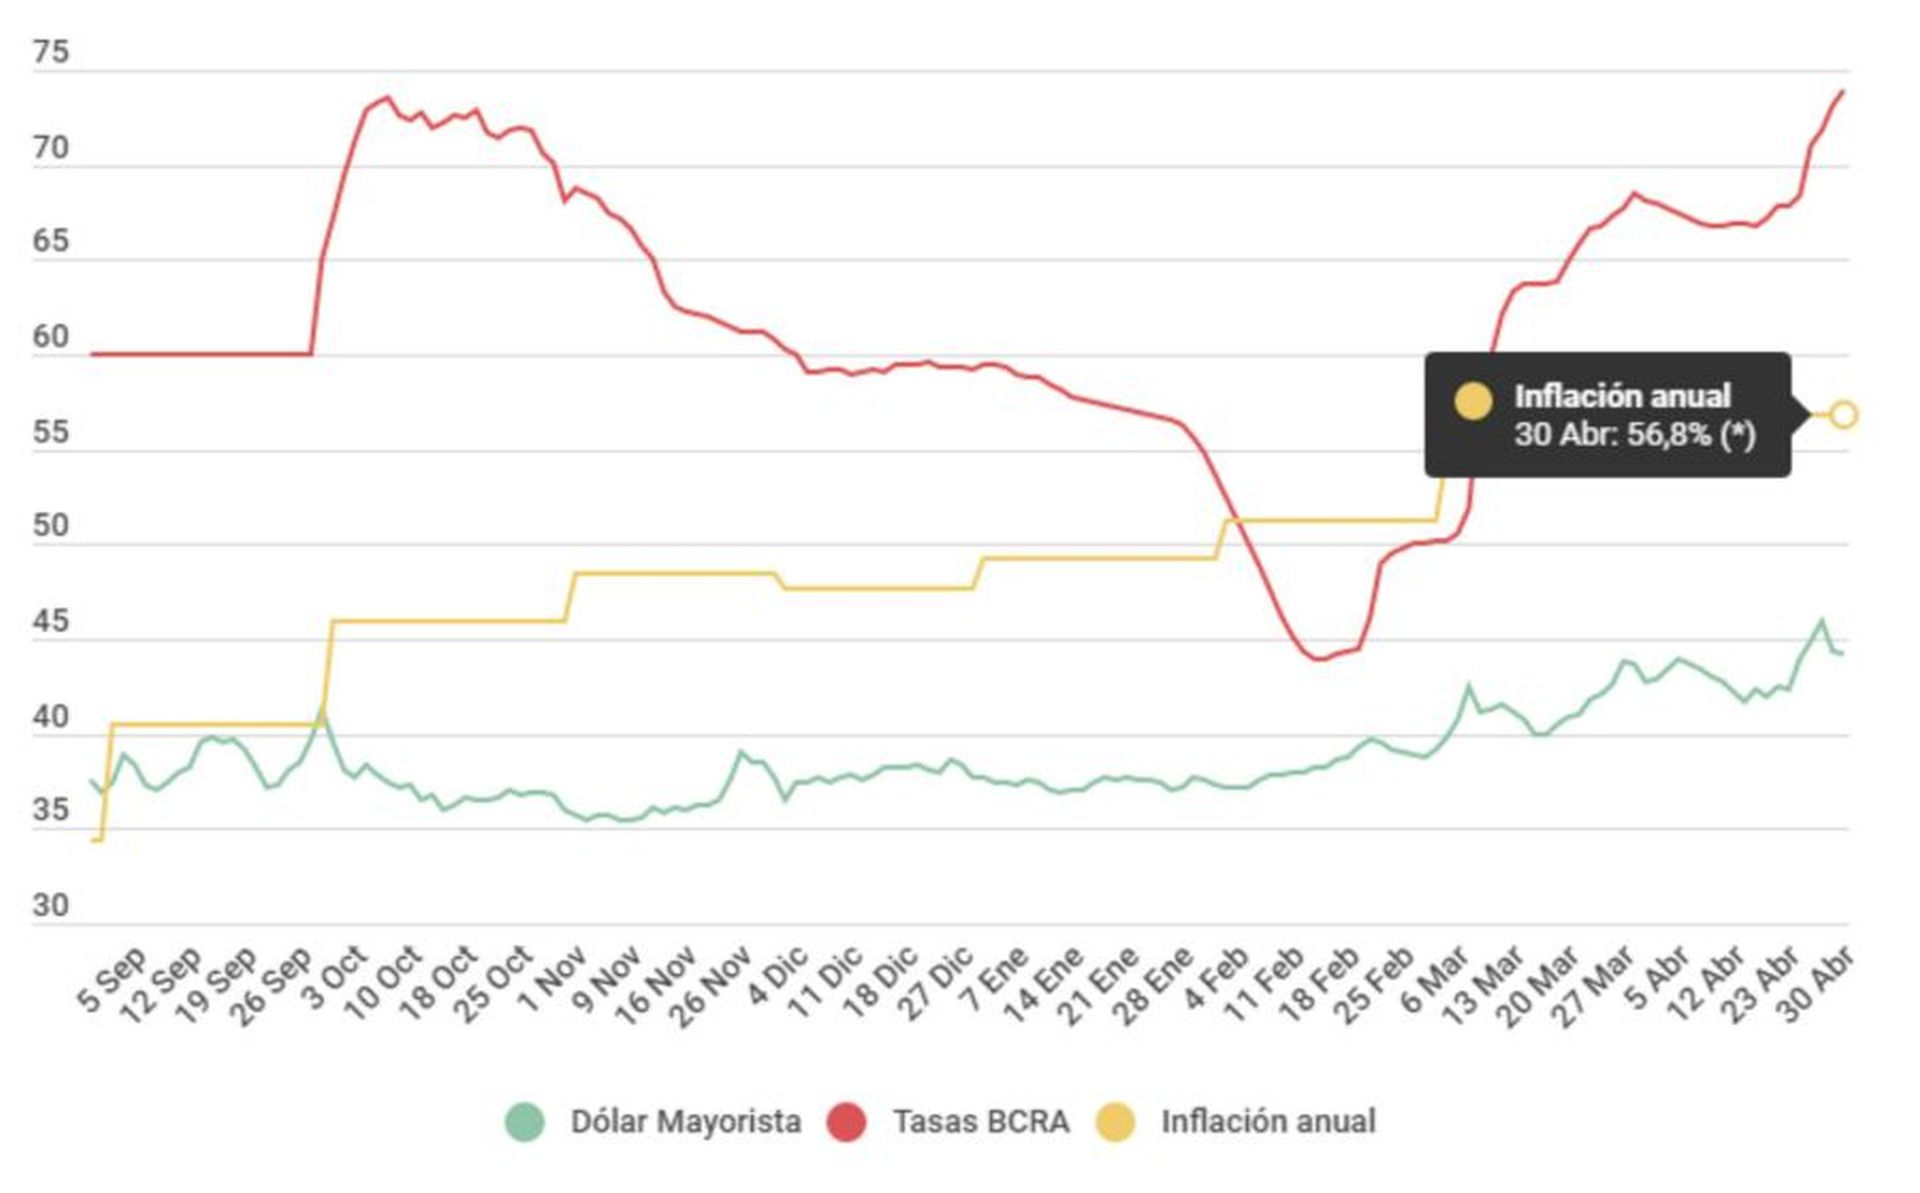Click the 'Inflación anual' tooltip title
The height and width of the screenshot is (1193, 1920).
1621,396
